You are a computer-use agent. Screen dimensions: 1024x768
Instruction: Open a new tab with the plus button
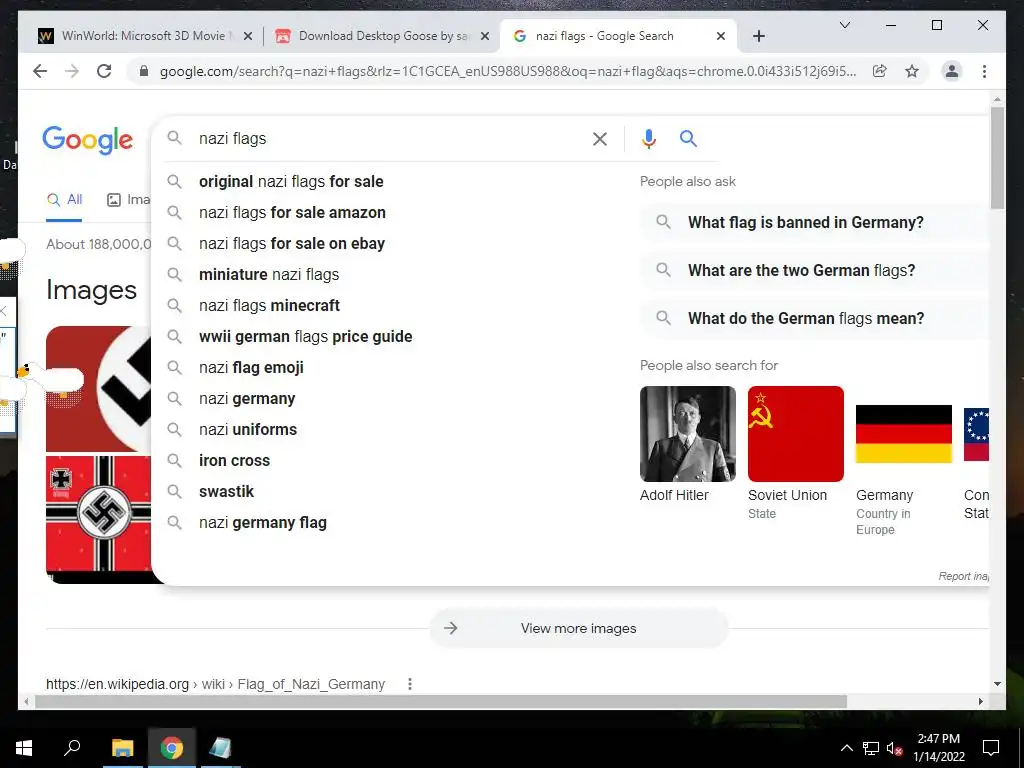coord(758,36)
